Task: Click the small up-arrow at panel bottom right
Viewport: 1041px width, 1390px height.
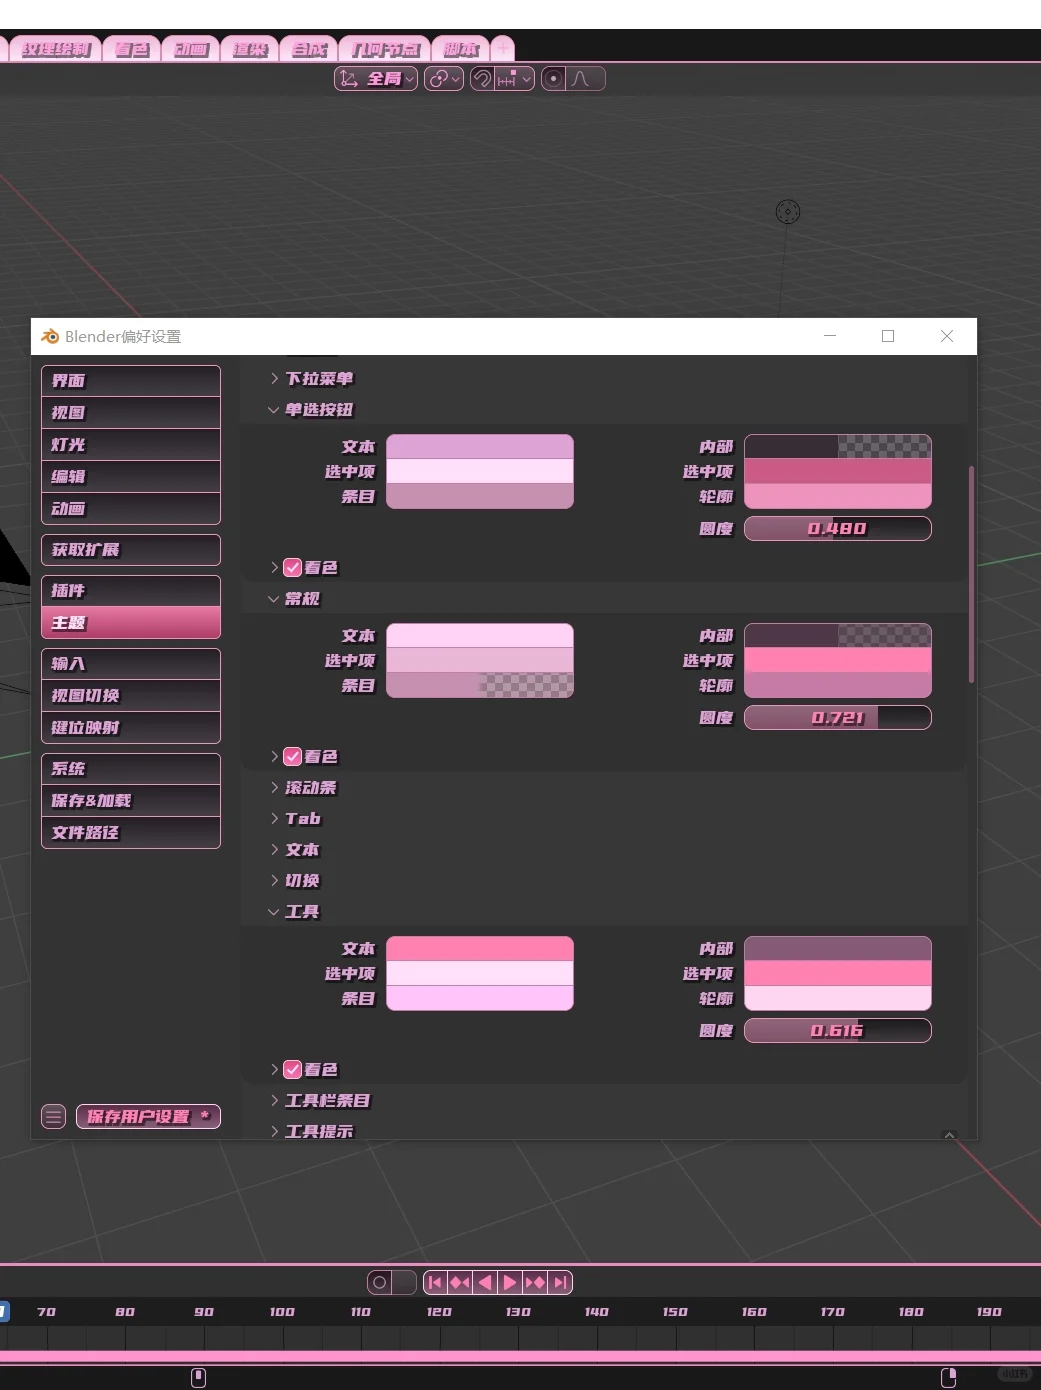Action: pos(950,1134)
